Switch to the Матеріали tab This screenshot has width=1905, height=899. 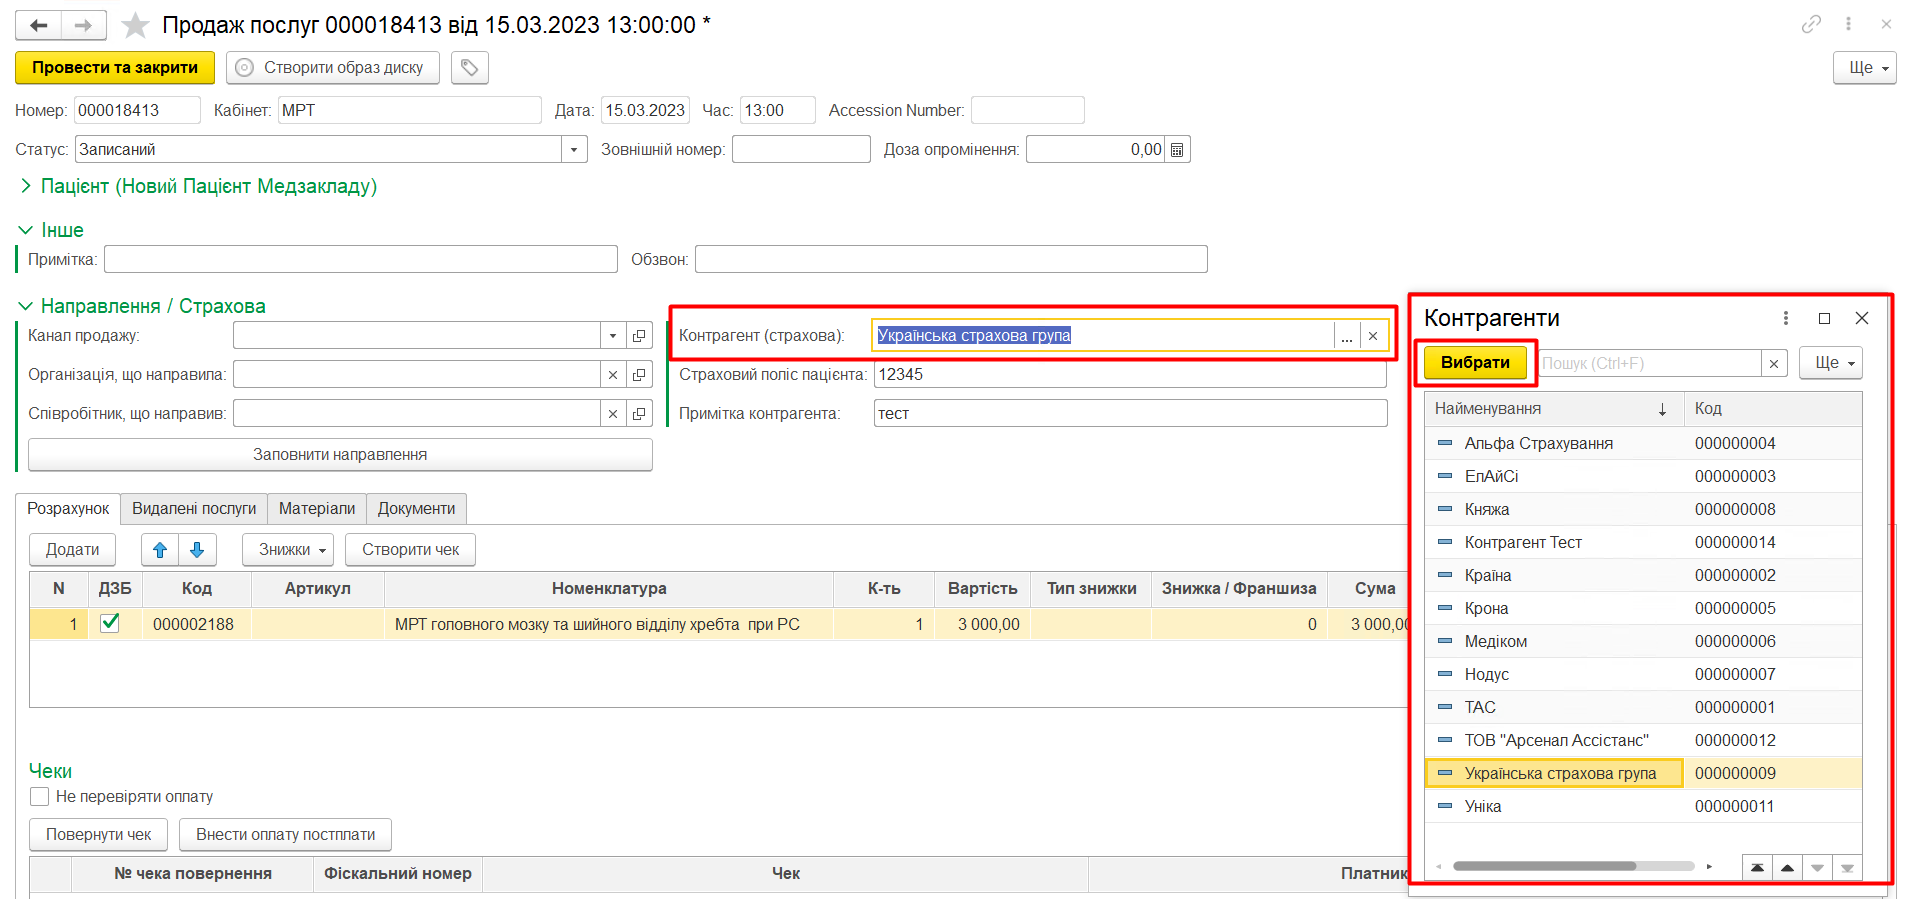click(x=316, y=509)
